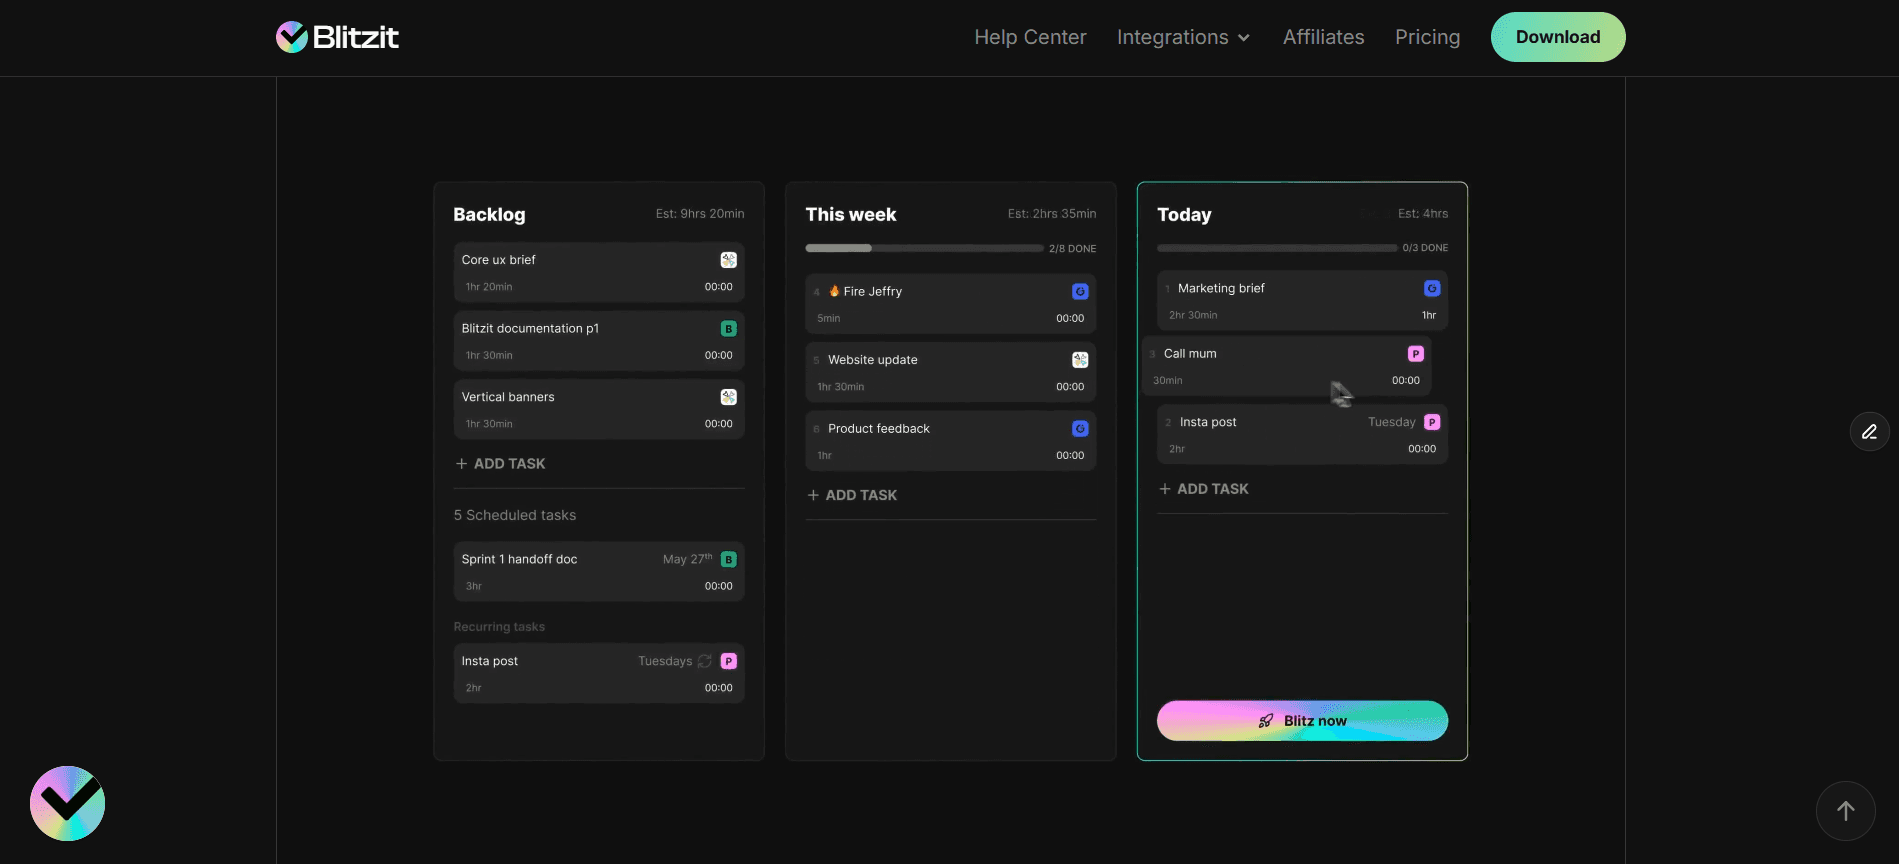Open the Blitzit documentation p1 task

point(599,341)
